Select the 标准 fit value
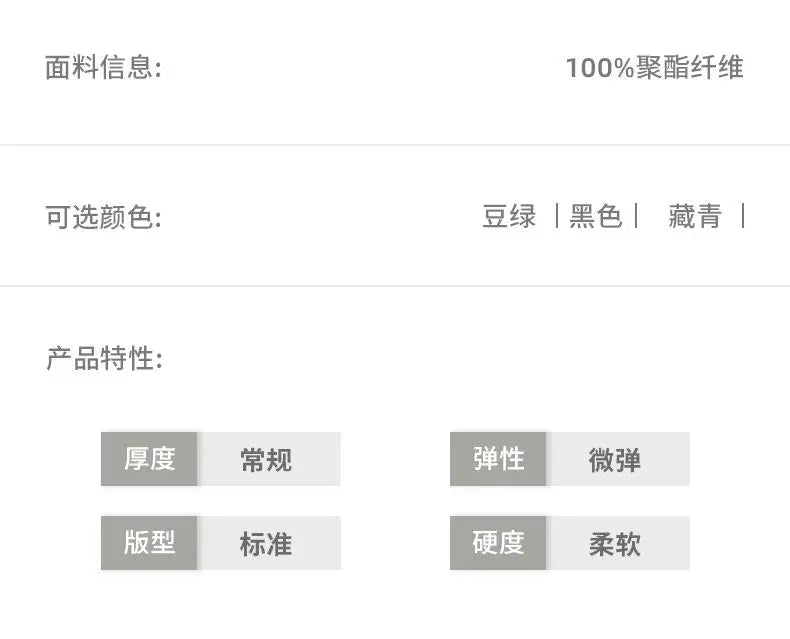790x639 pixels. click(267, 544)
